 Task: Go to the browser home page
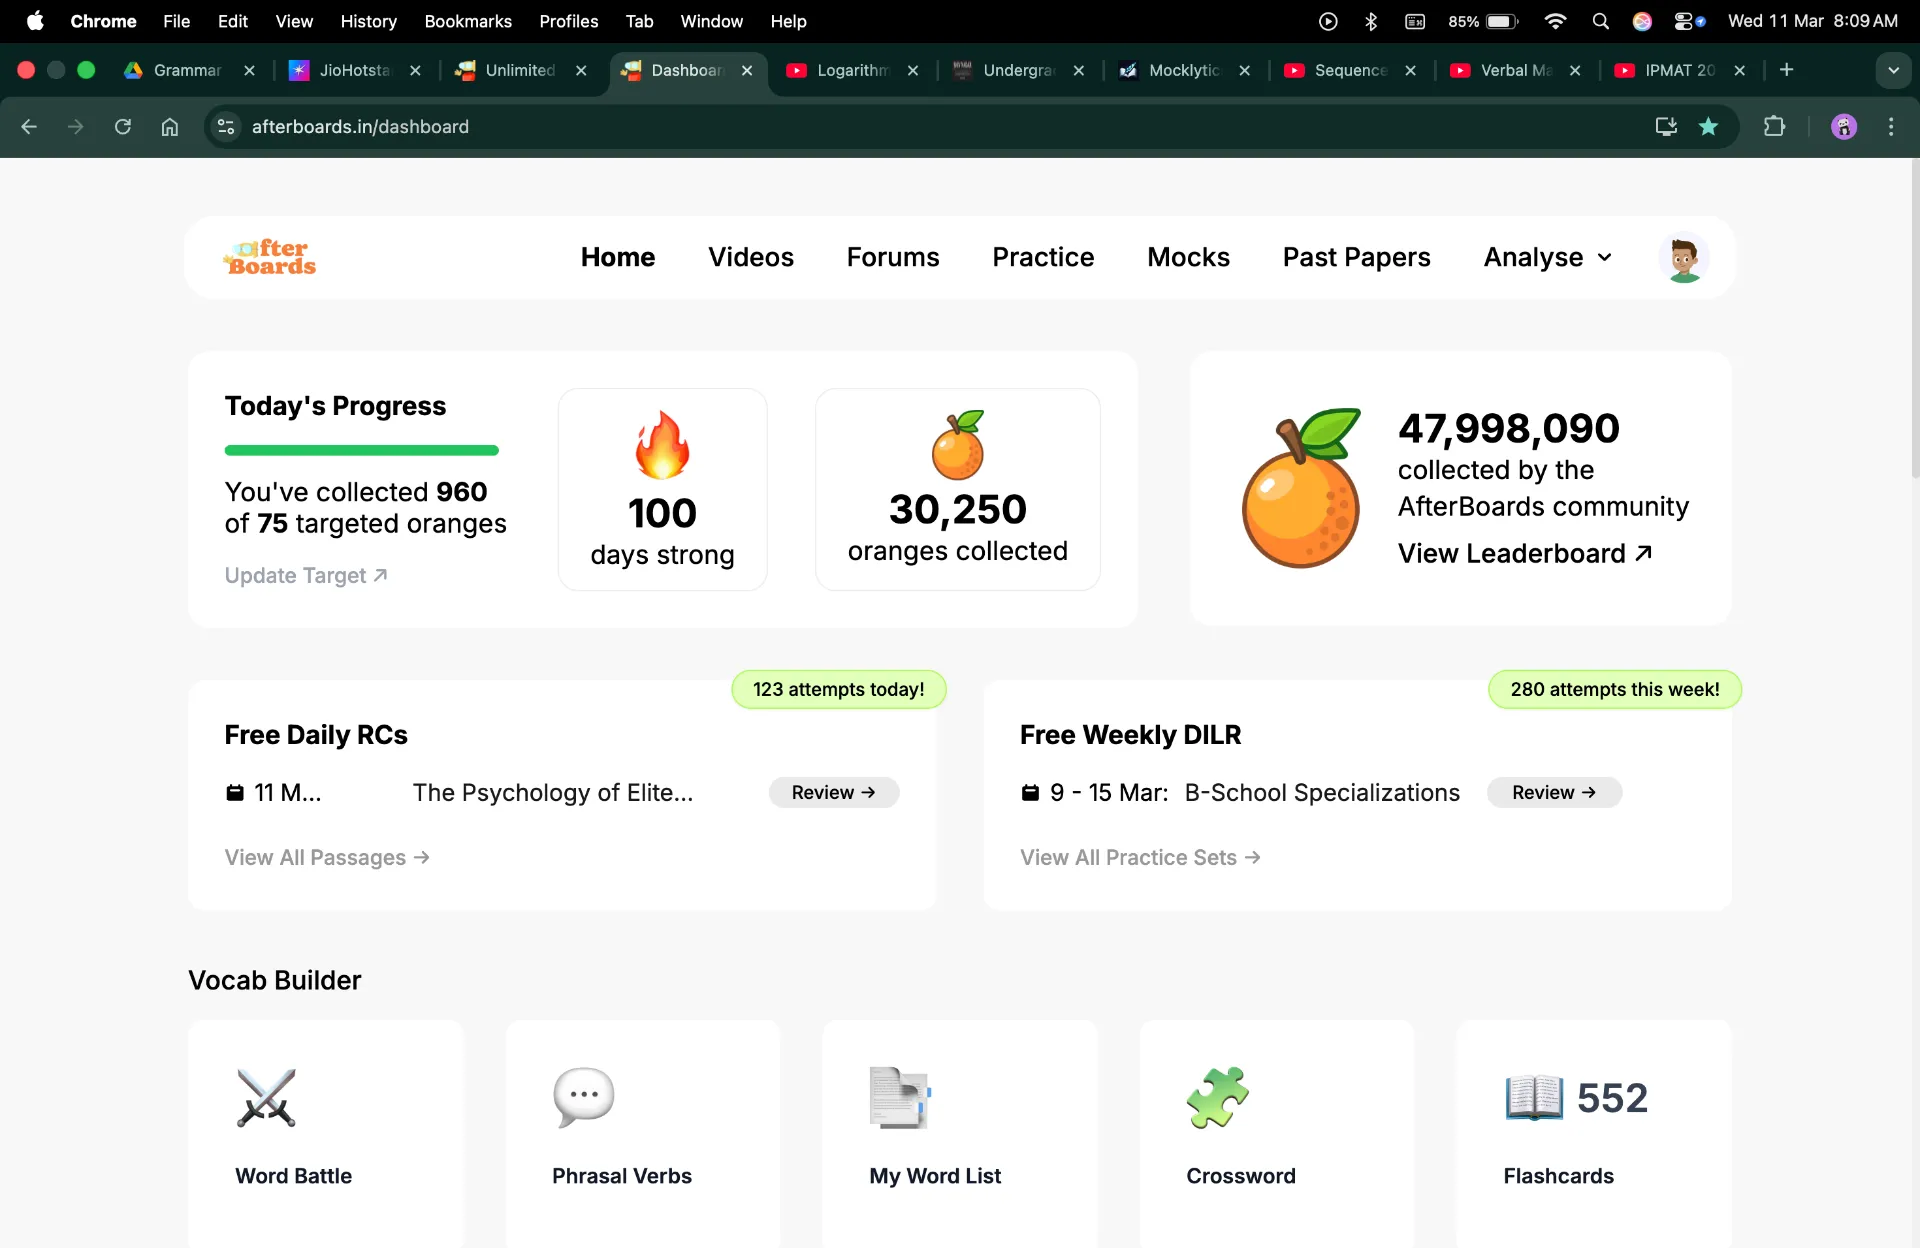click(x=170, y=126)
